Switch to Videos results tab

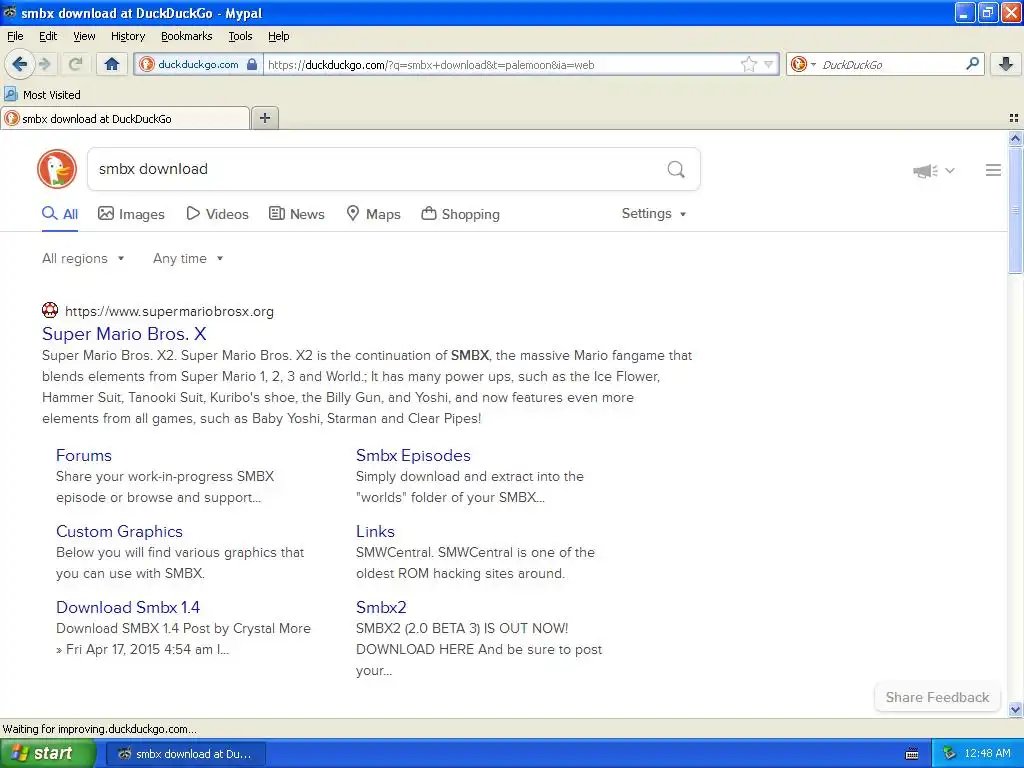click(217, 214)
